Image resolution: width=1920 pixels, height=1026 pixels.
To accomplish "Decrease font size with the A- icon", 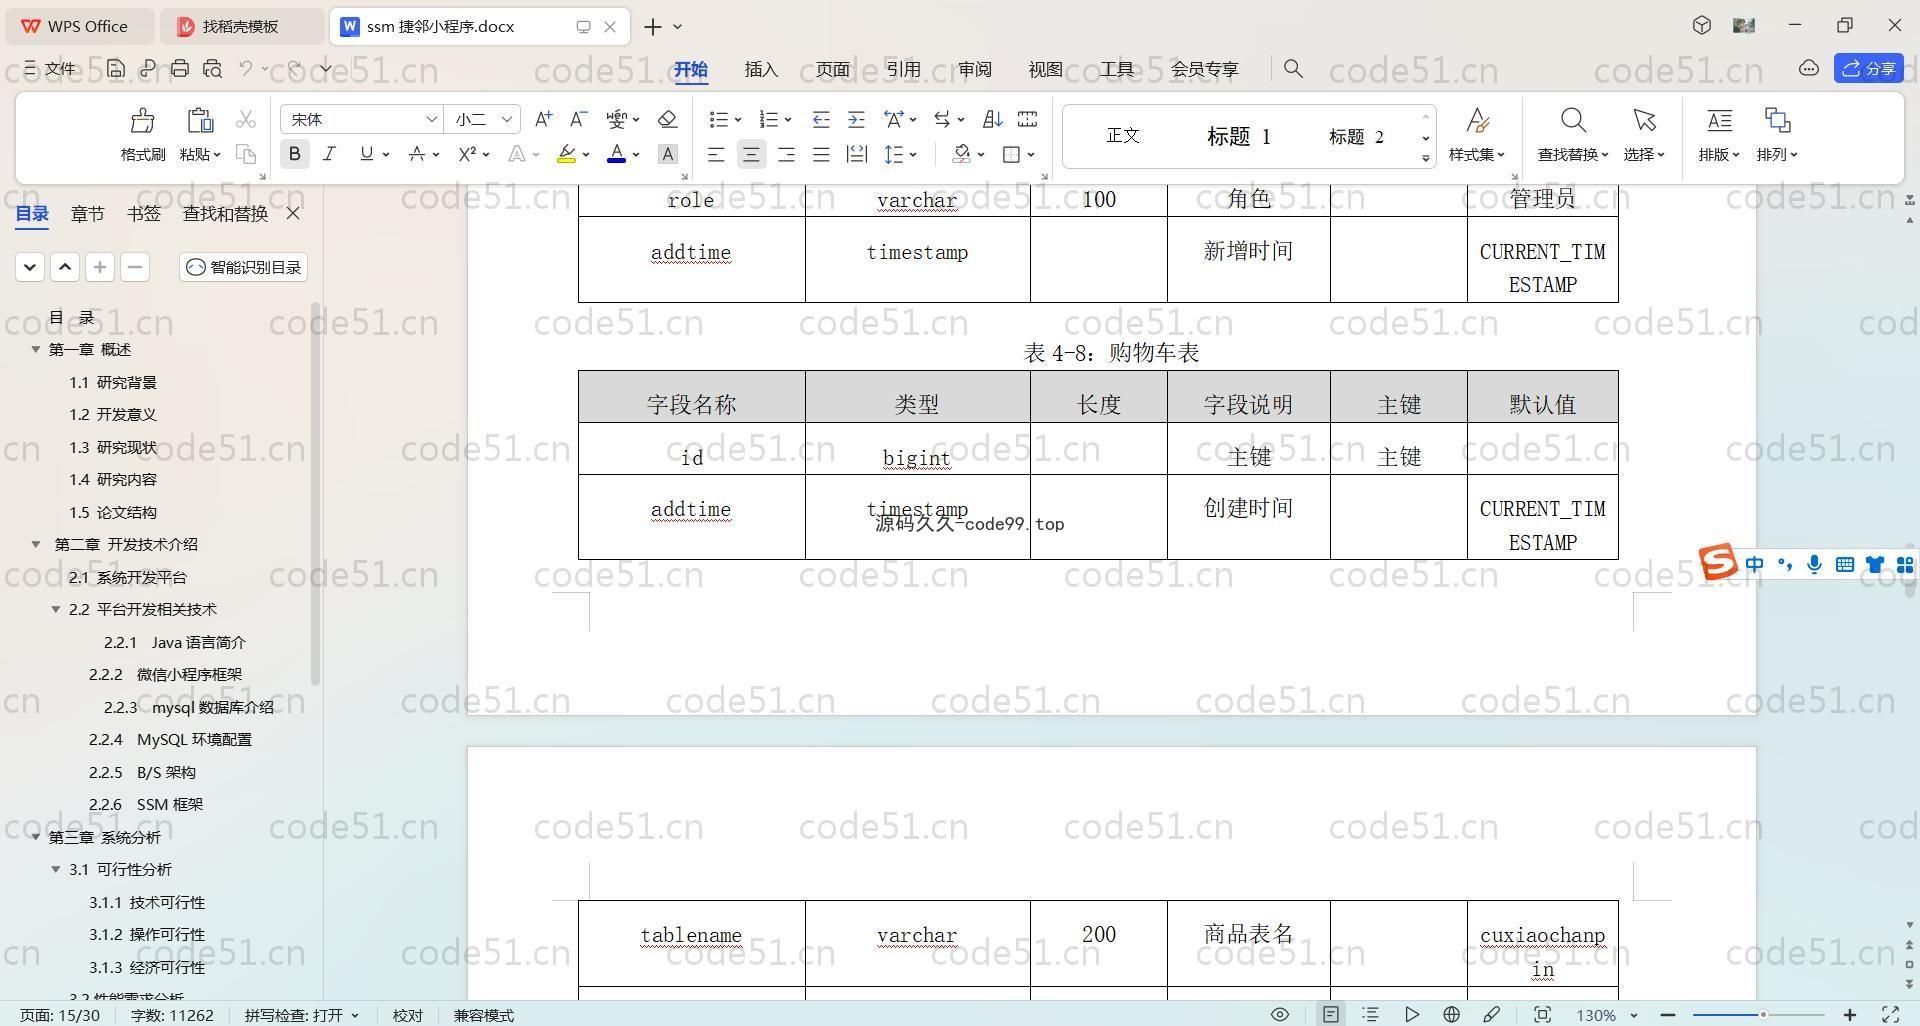I will coord(578,119).
